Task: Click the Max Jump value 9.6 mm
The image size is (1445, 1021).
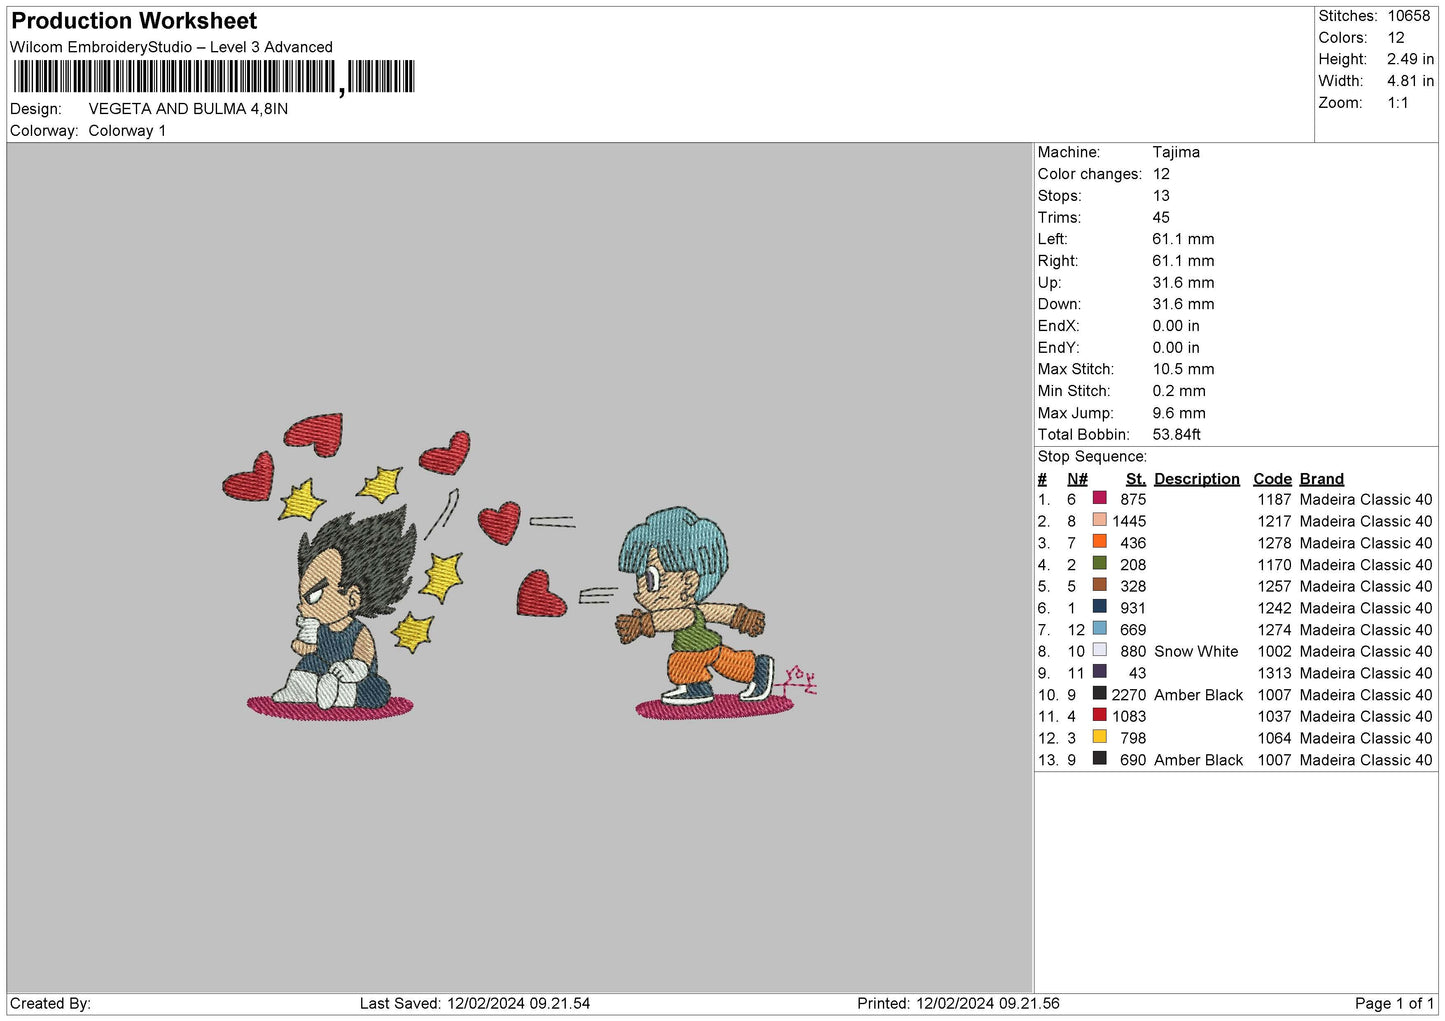Action: (1179, 413)
